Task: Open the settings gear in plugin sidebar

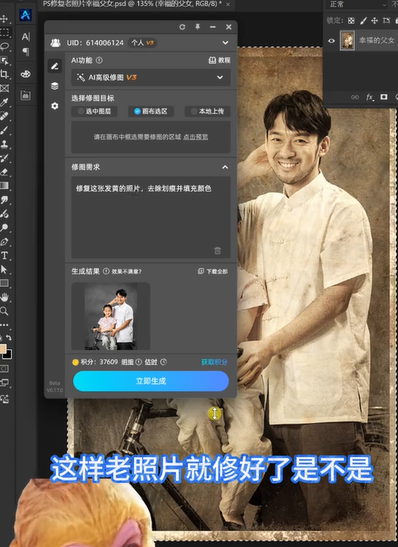Action: pos(55,106)
